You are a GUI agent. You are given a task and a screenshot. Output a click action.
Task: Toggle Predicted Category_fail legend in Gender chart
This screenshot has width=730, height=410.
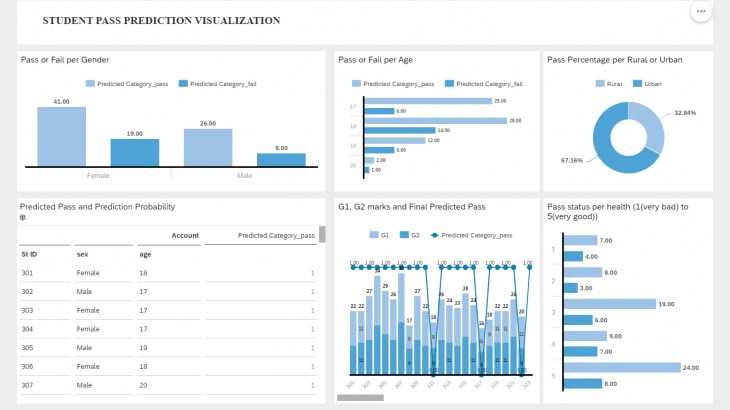(184, 84)
